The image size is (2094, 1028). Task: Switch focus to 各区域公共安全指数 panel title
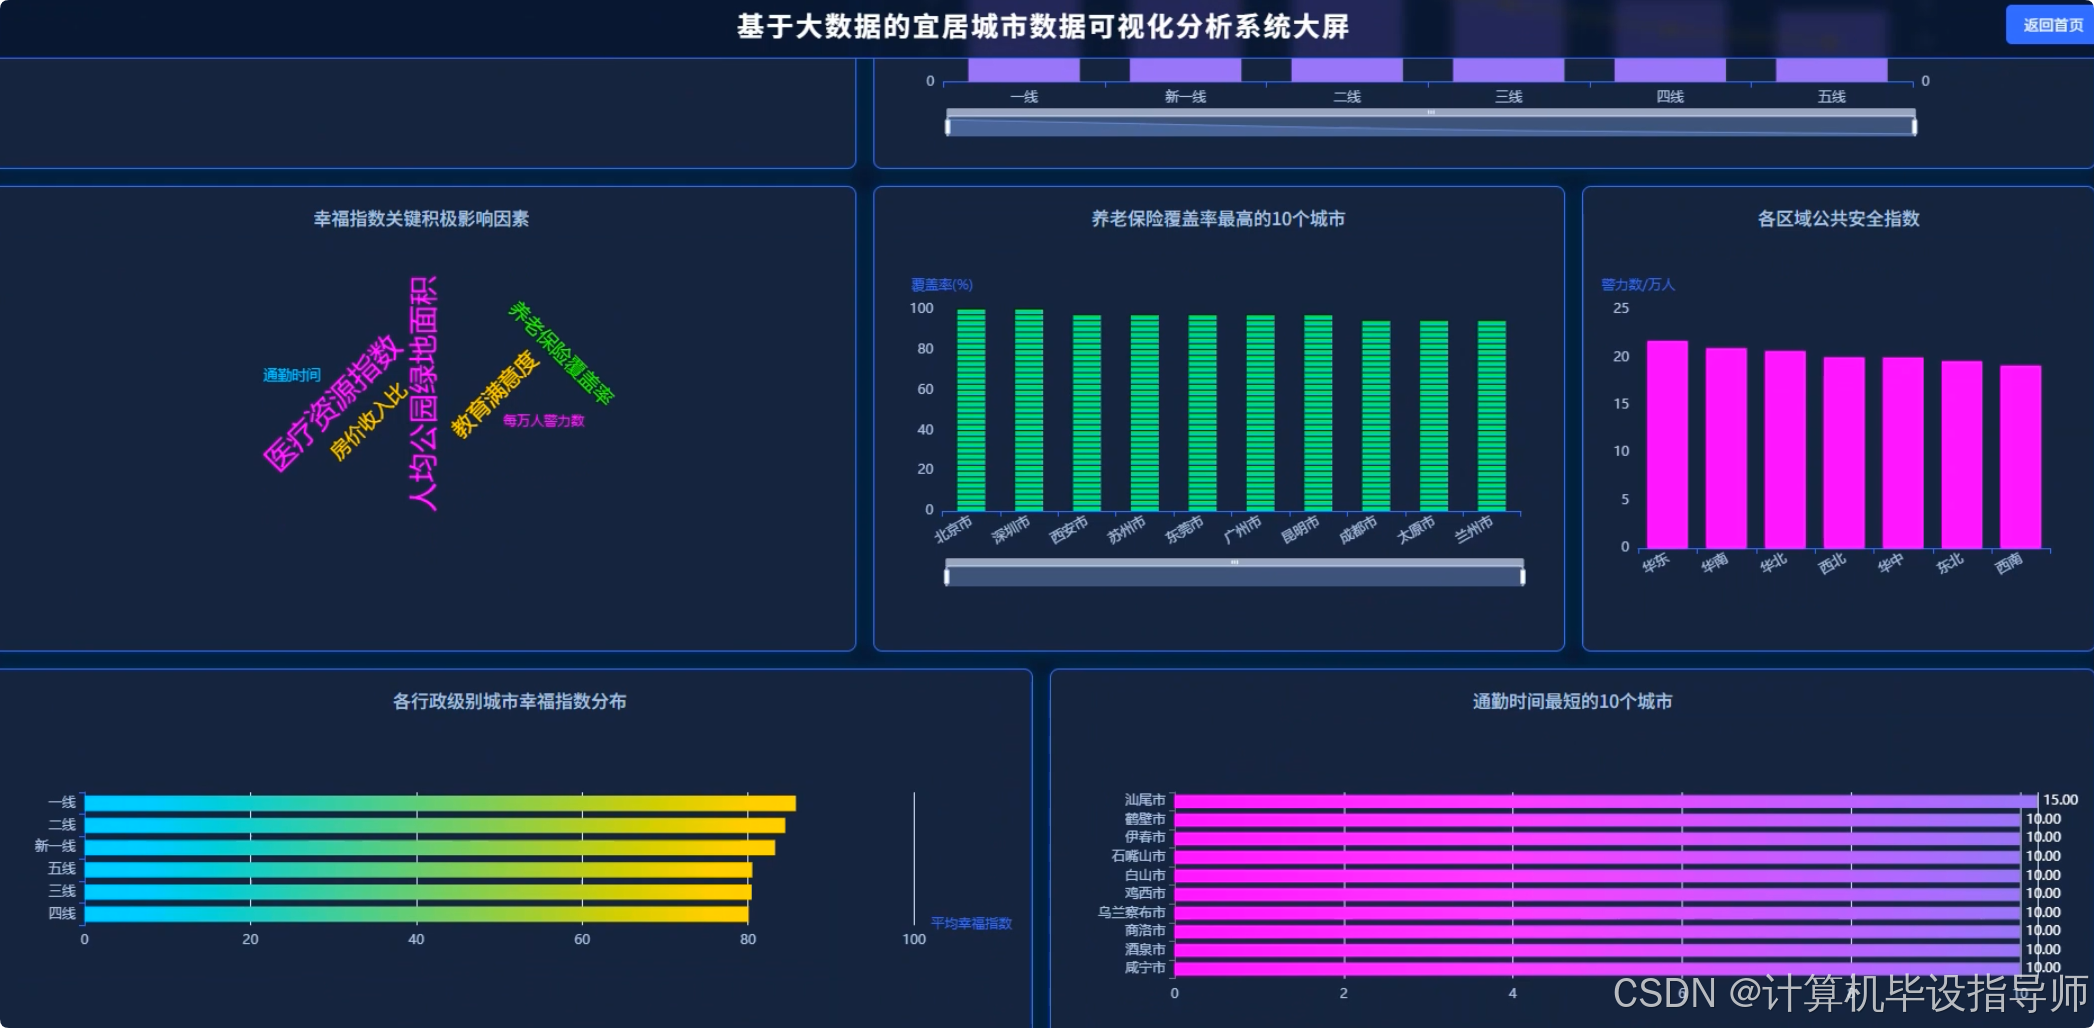(1836, 218)
